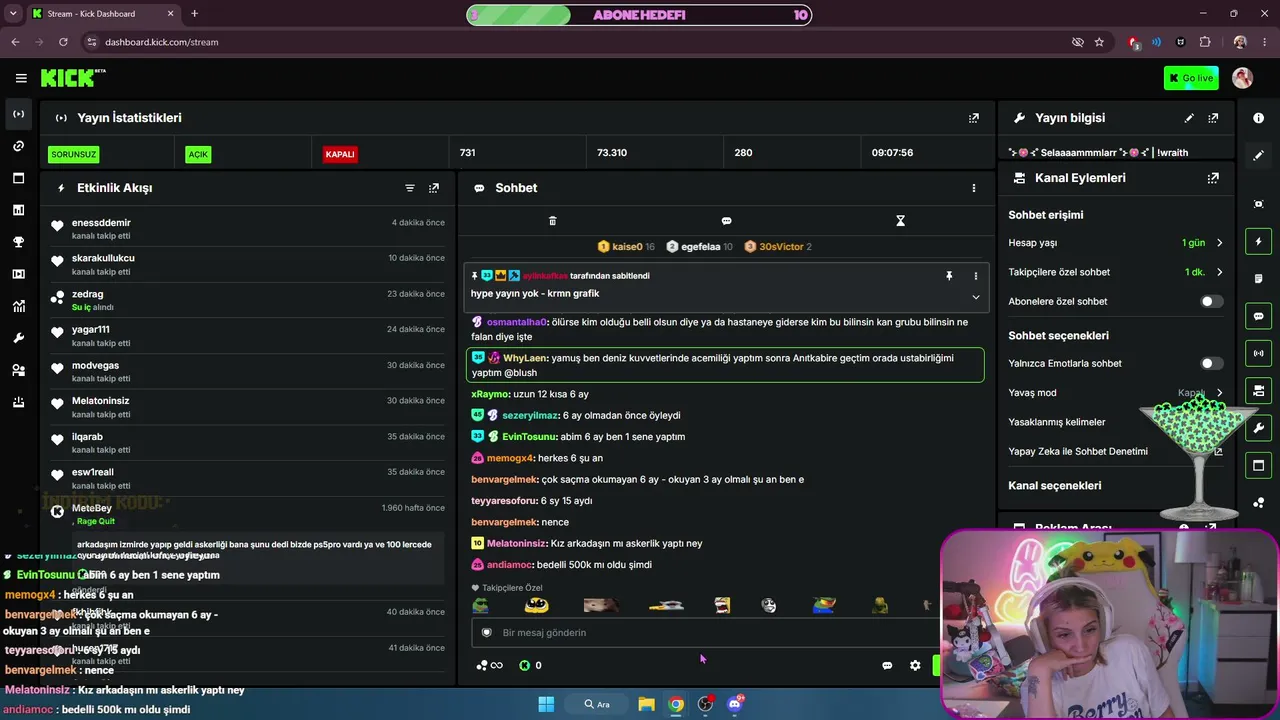Toggle Yalnızca Emotlarla sohbet switch
The image size is (1280, 720).
1211,363
